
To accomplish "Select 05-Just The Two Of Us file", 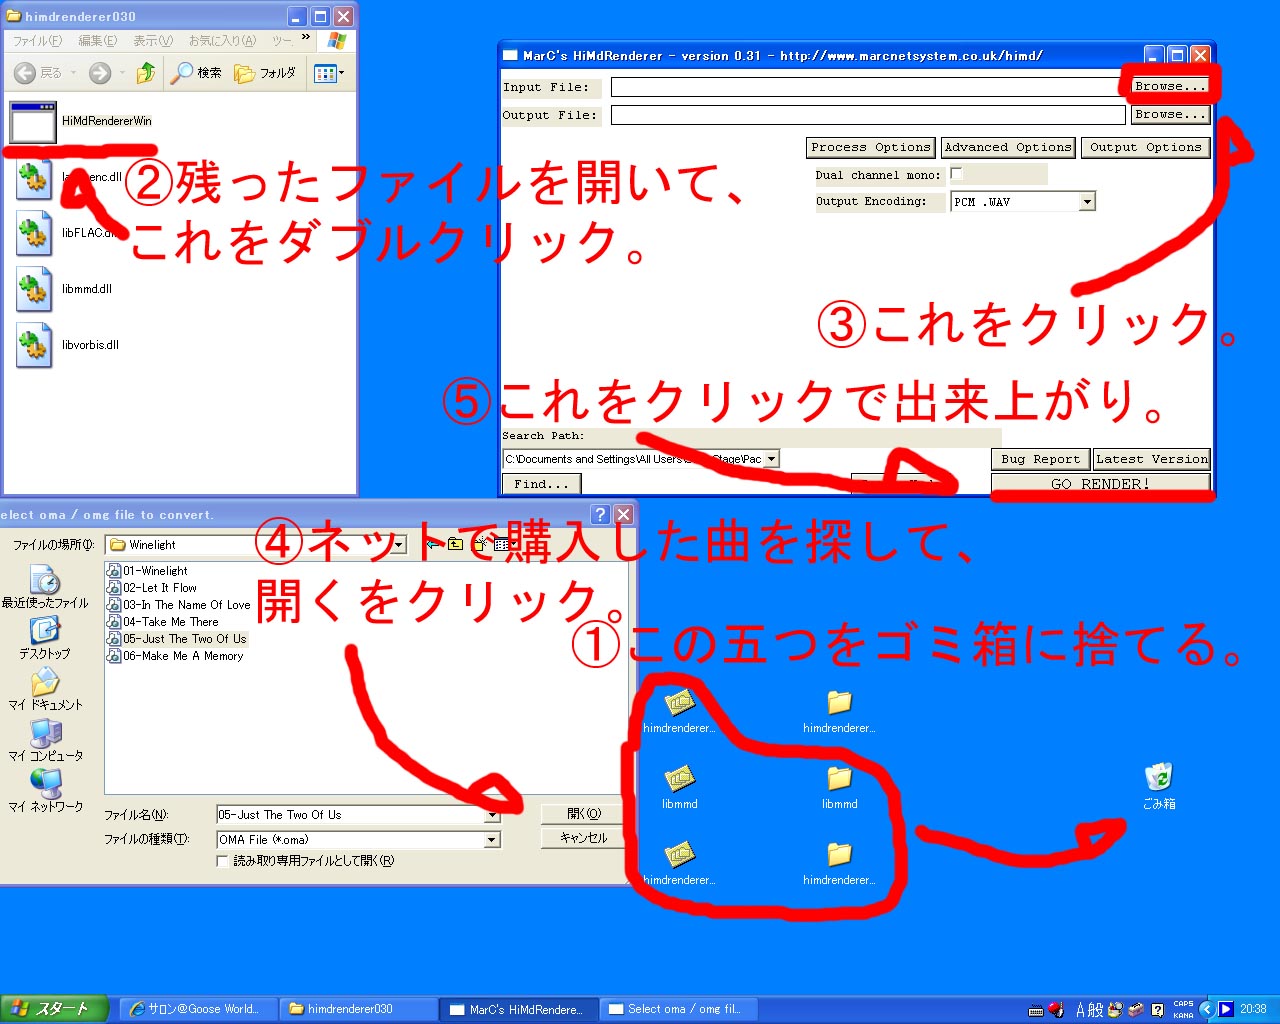I will coord(177,639).
